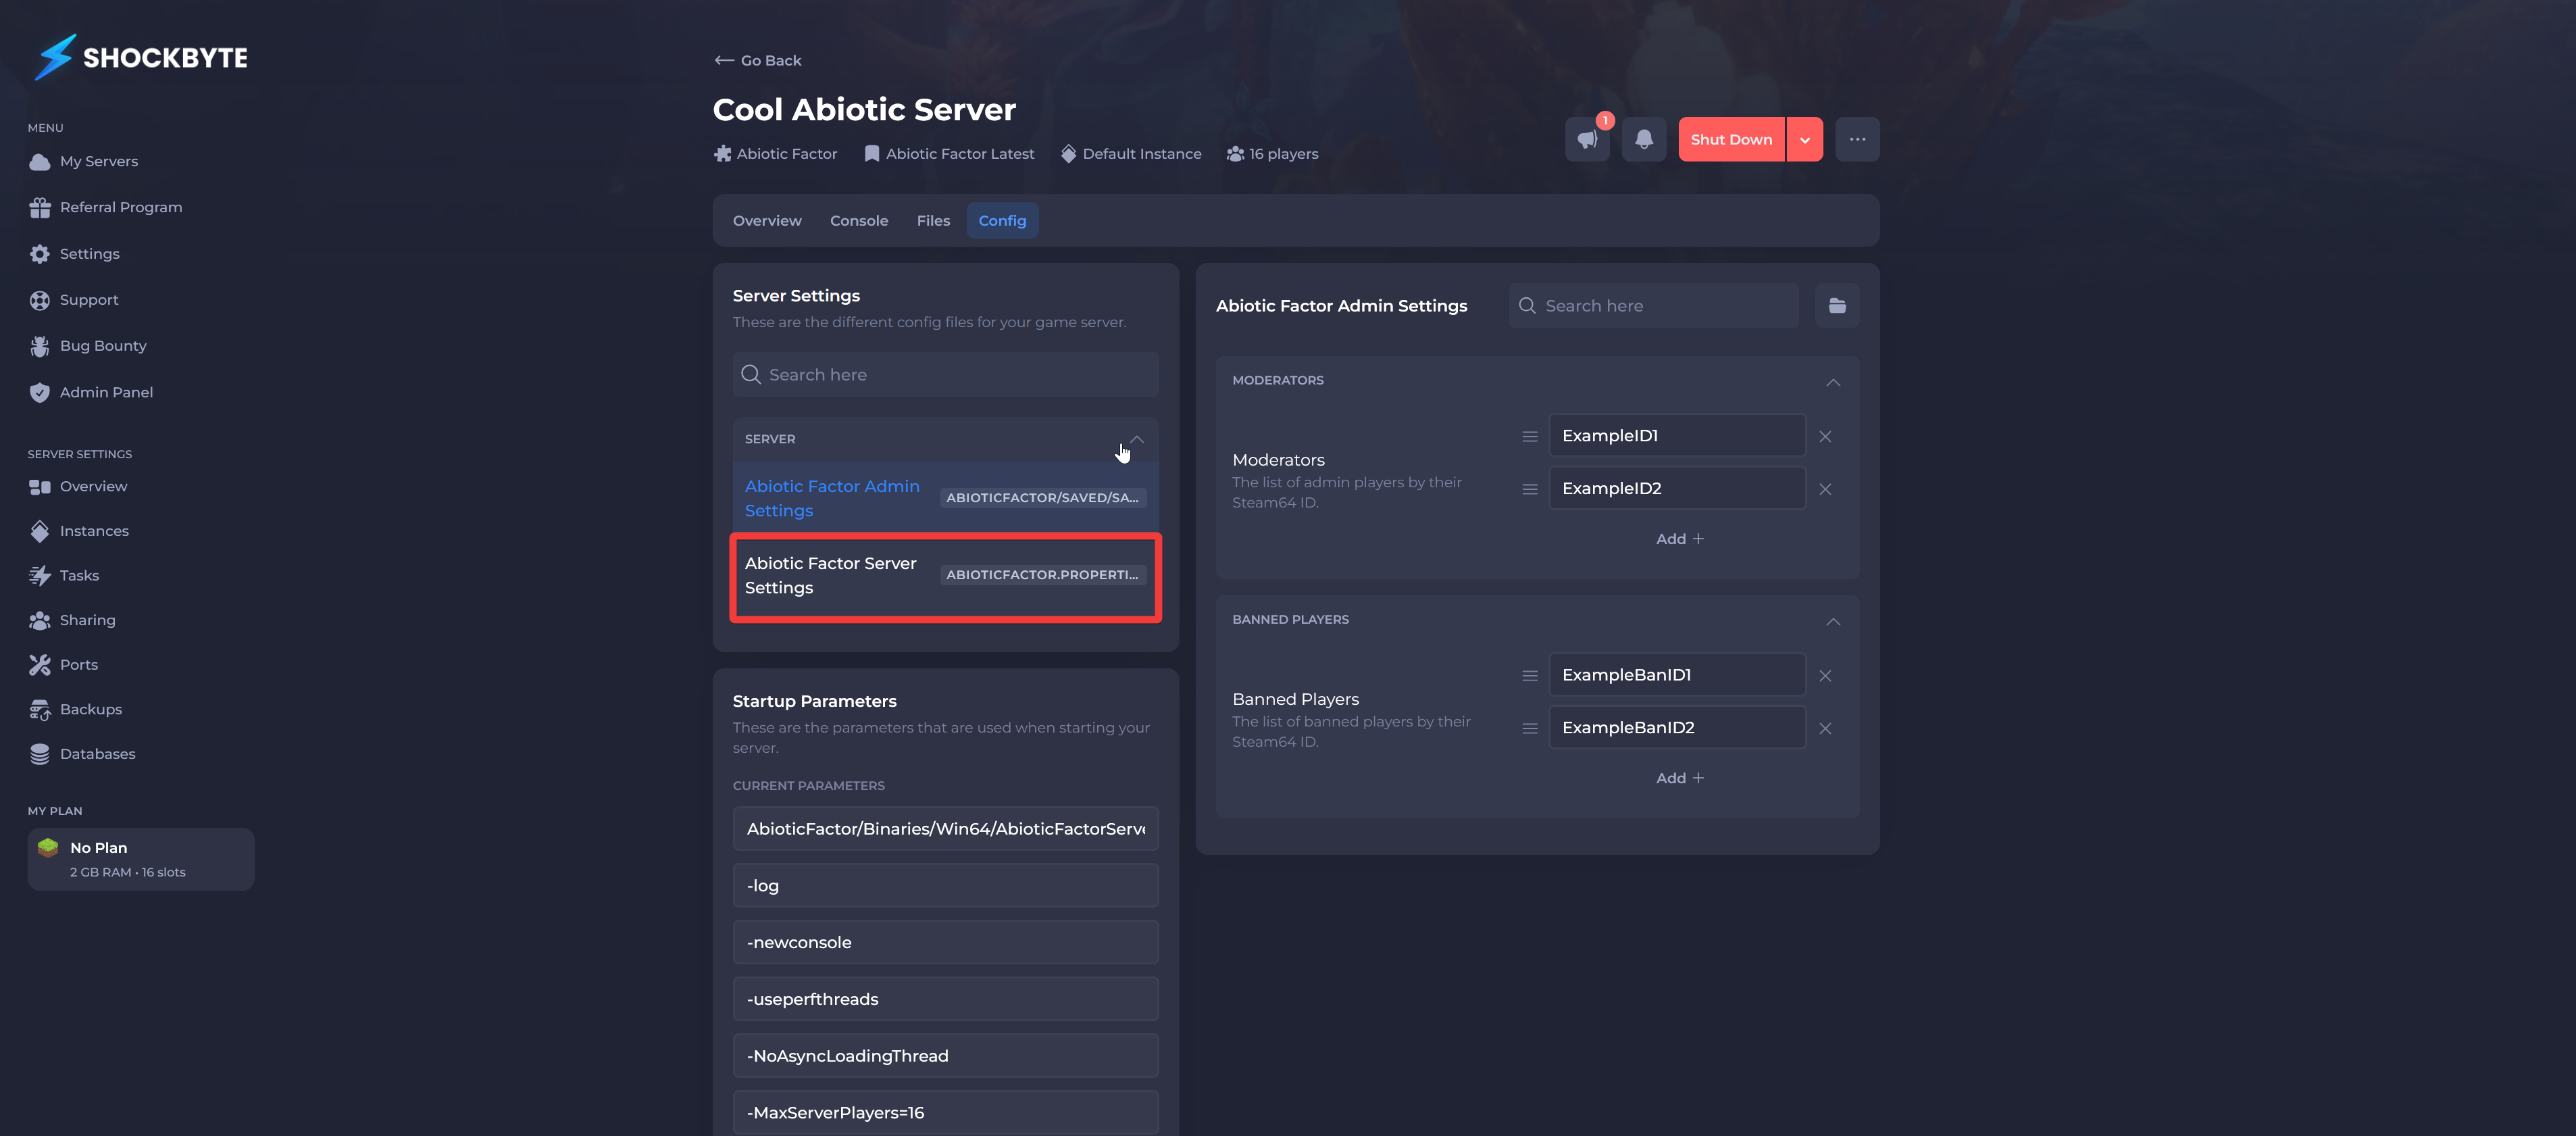Screen dimensions: 2576x1136
Task: Open the folder icon beside admin search
Action: click(x=1837, y=305)
